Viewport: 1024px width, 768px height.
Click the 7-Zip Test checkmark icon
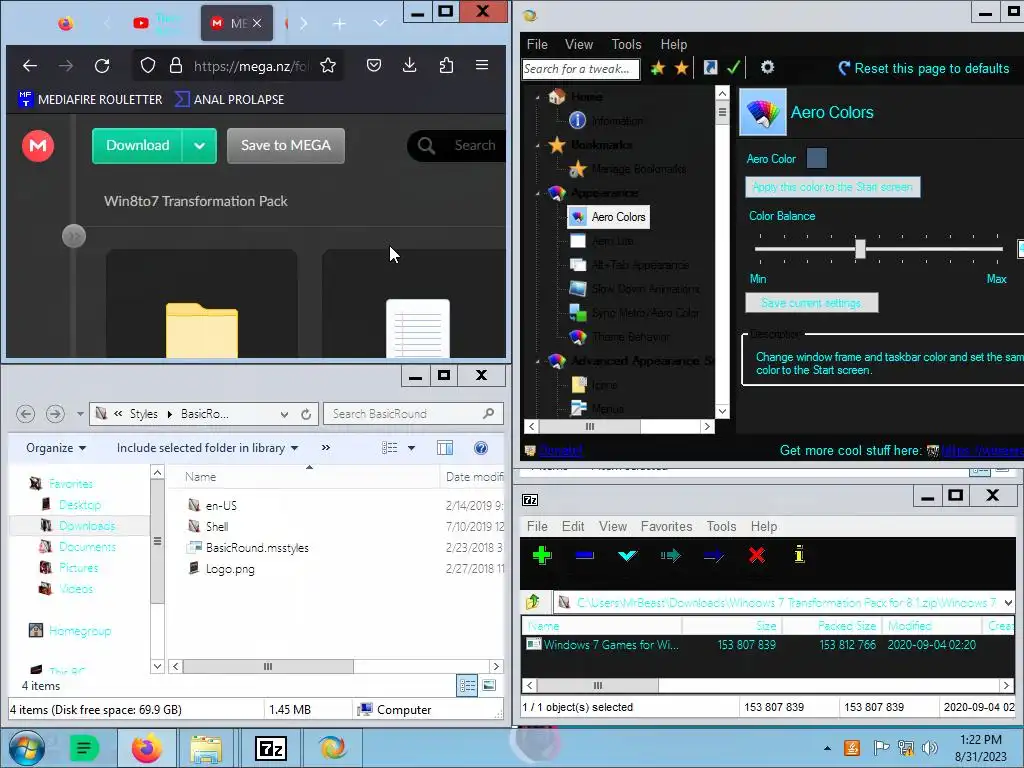coord(627,556)
